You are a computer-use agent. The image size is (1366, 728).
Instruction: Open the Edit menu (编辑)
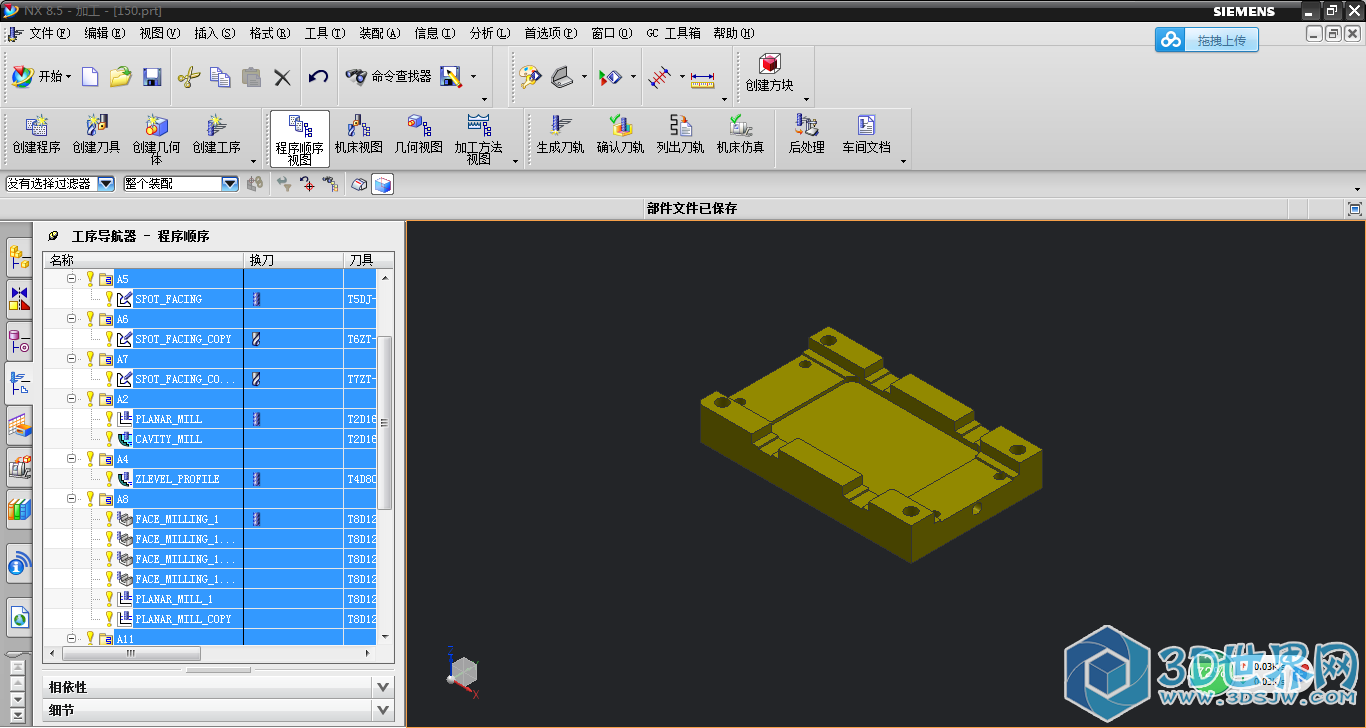click(x=105, y=33)
